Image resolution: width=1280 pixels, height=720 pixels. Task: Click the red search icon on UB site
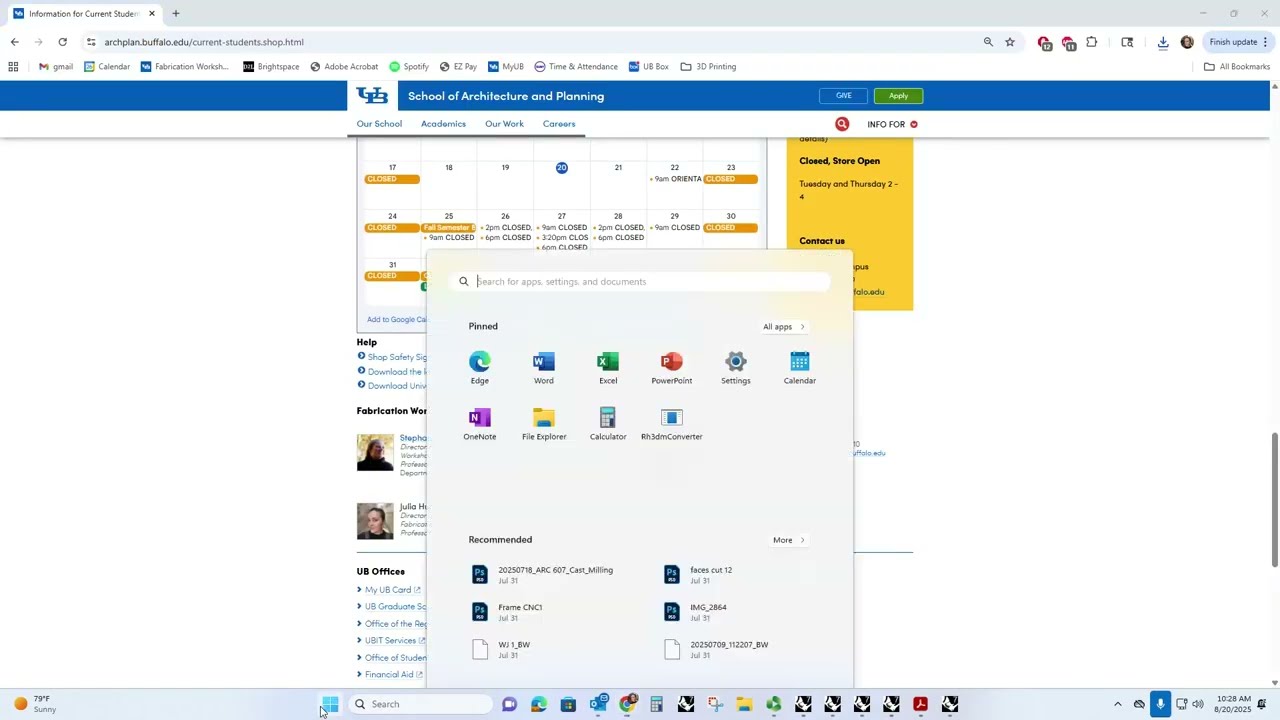[x=842, y=124]
